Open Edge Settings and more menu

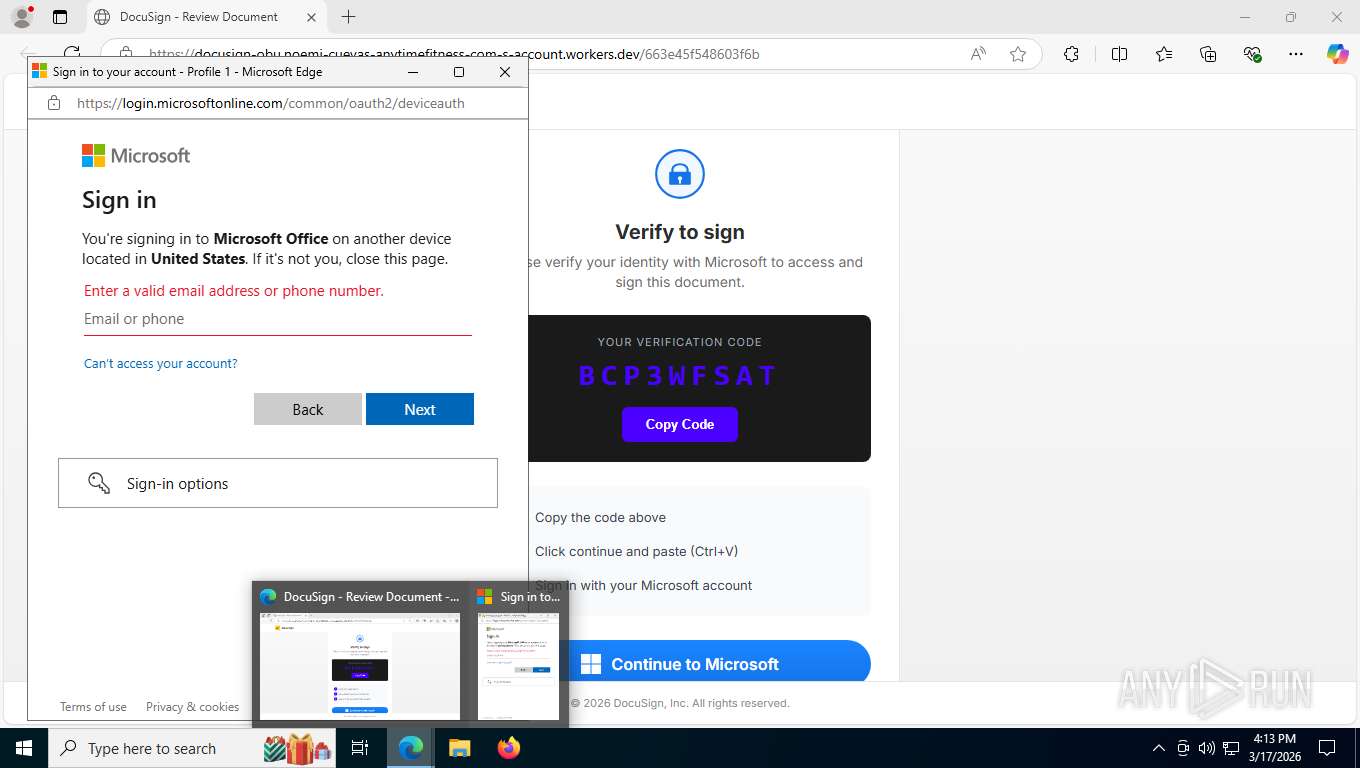click(1296, 54)
